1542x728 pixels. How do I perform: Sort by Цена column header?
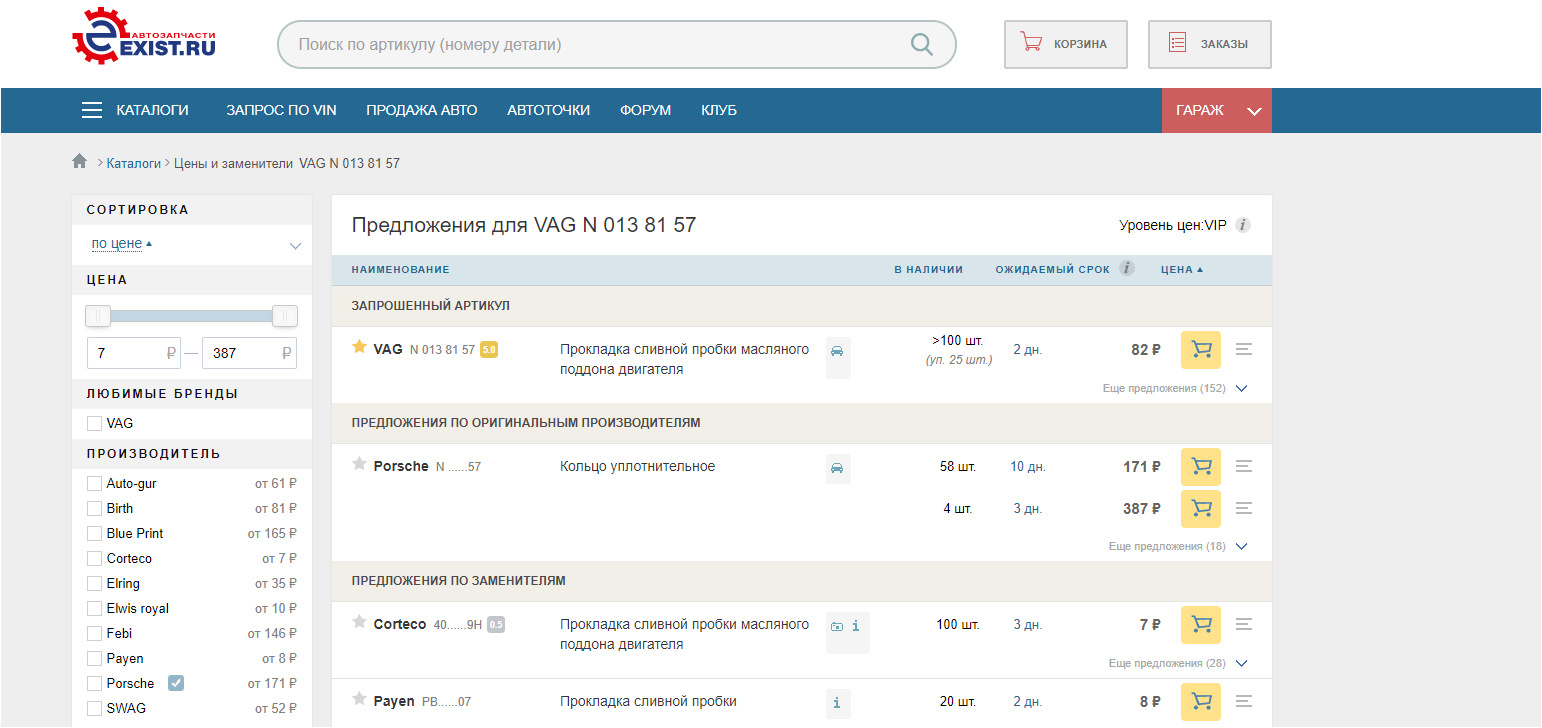click(1182, 270)
